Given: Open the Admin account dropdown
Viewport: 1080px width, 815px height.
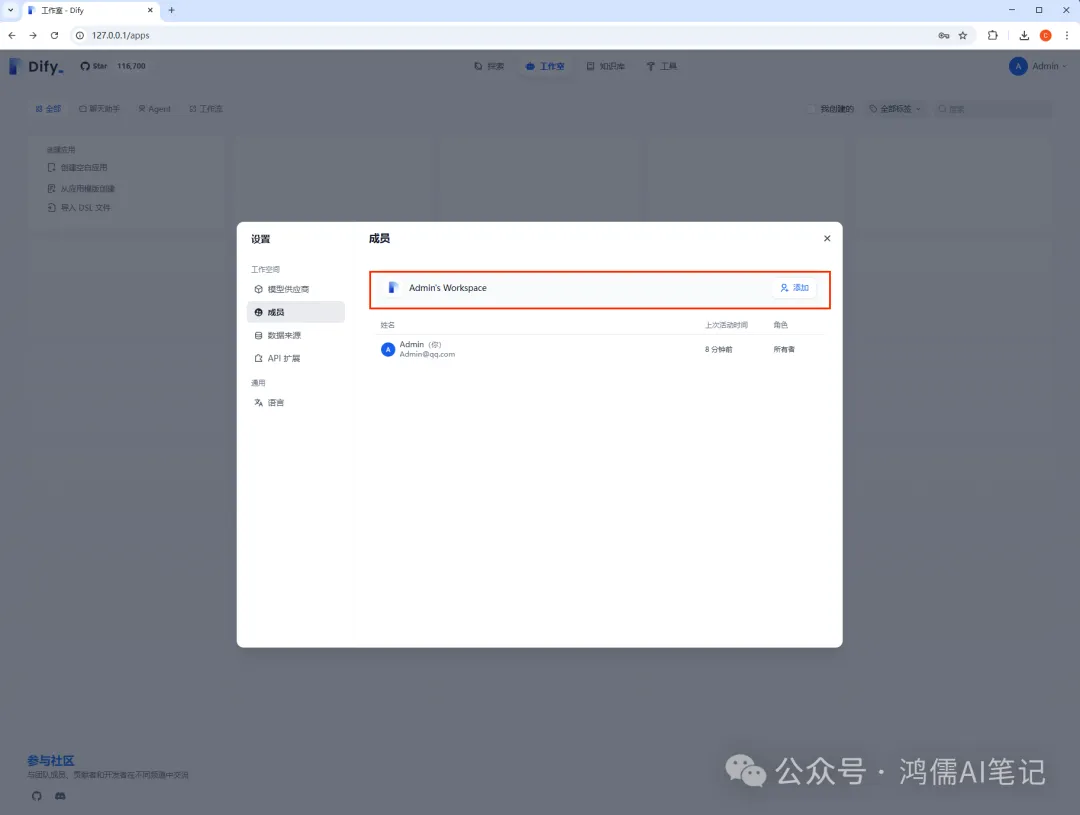Looking at the screenshot, I should (1038, 66).
